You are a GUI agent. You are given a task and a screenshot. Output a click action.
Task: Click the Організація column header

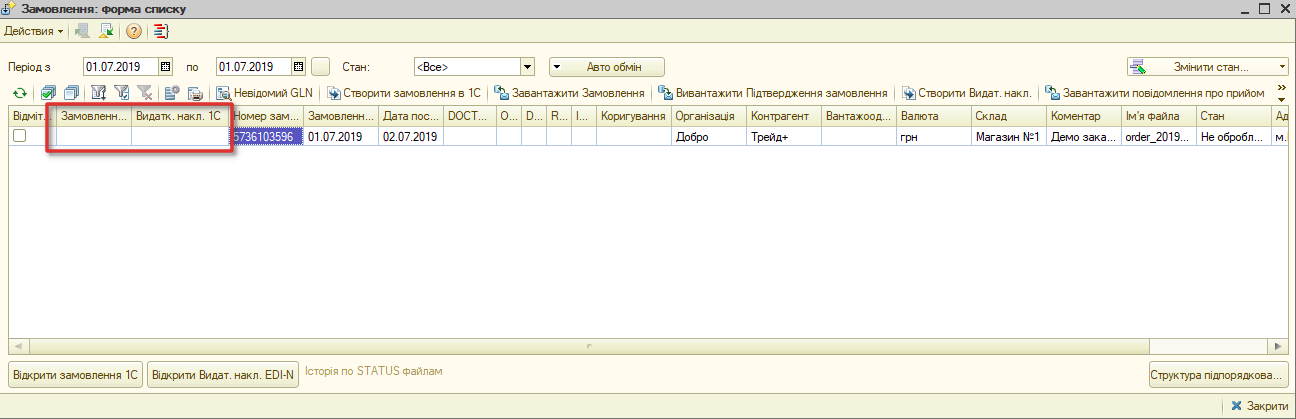709,116
